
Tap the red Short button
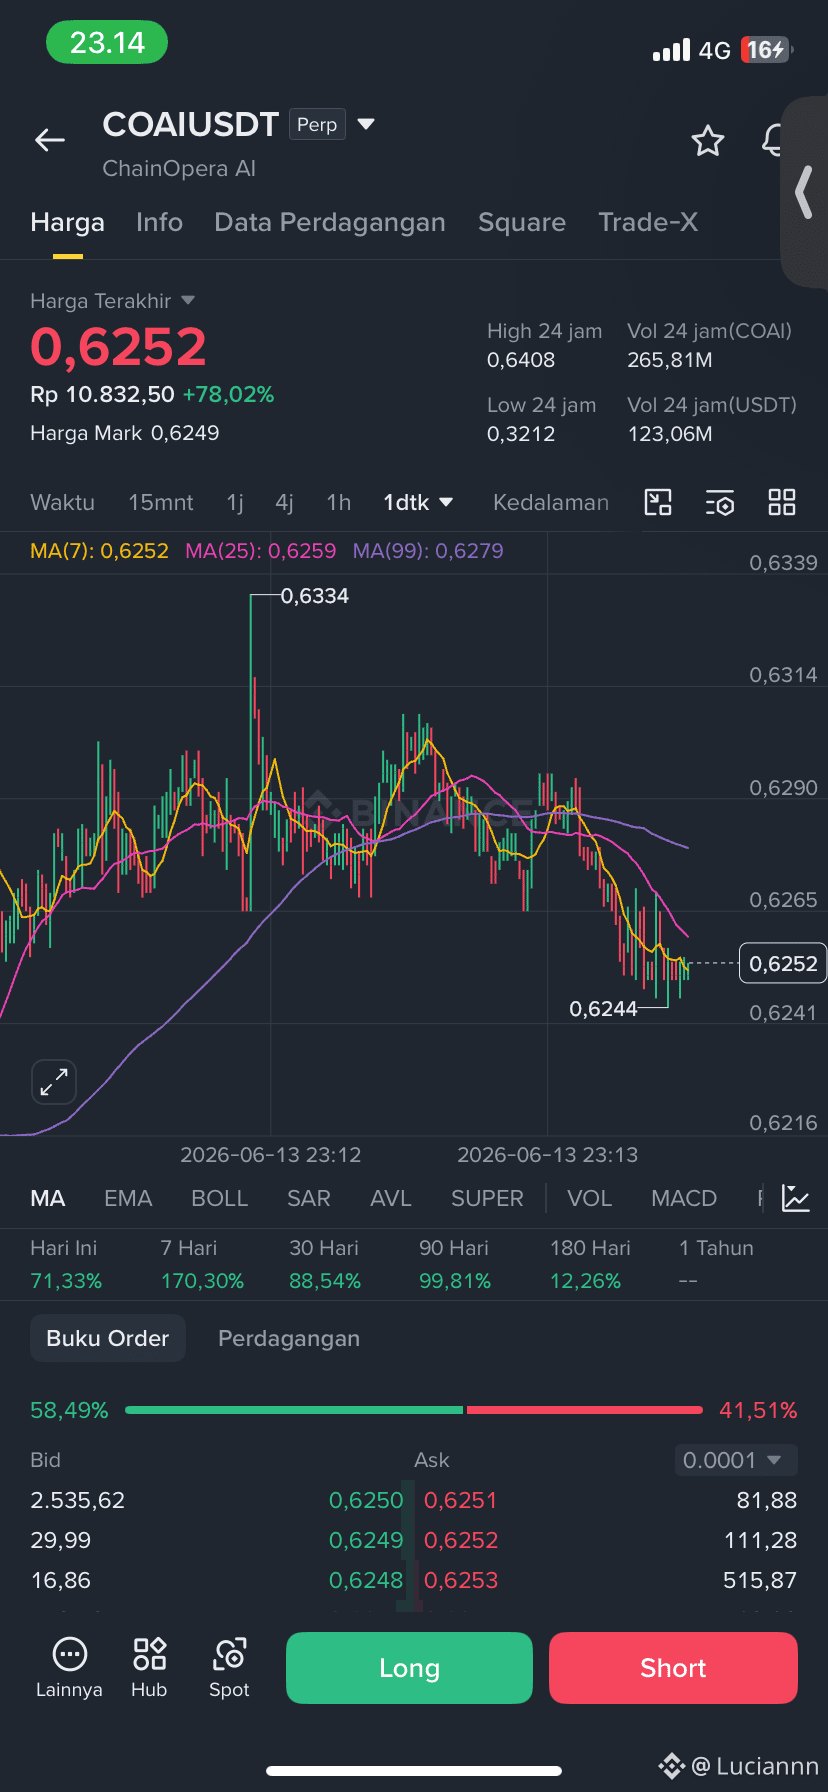coord(673,1668)
